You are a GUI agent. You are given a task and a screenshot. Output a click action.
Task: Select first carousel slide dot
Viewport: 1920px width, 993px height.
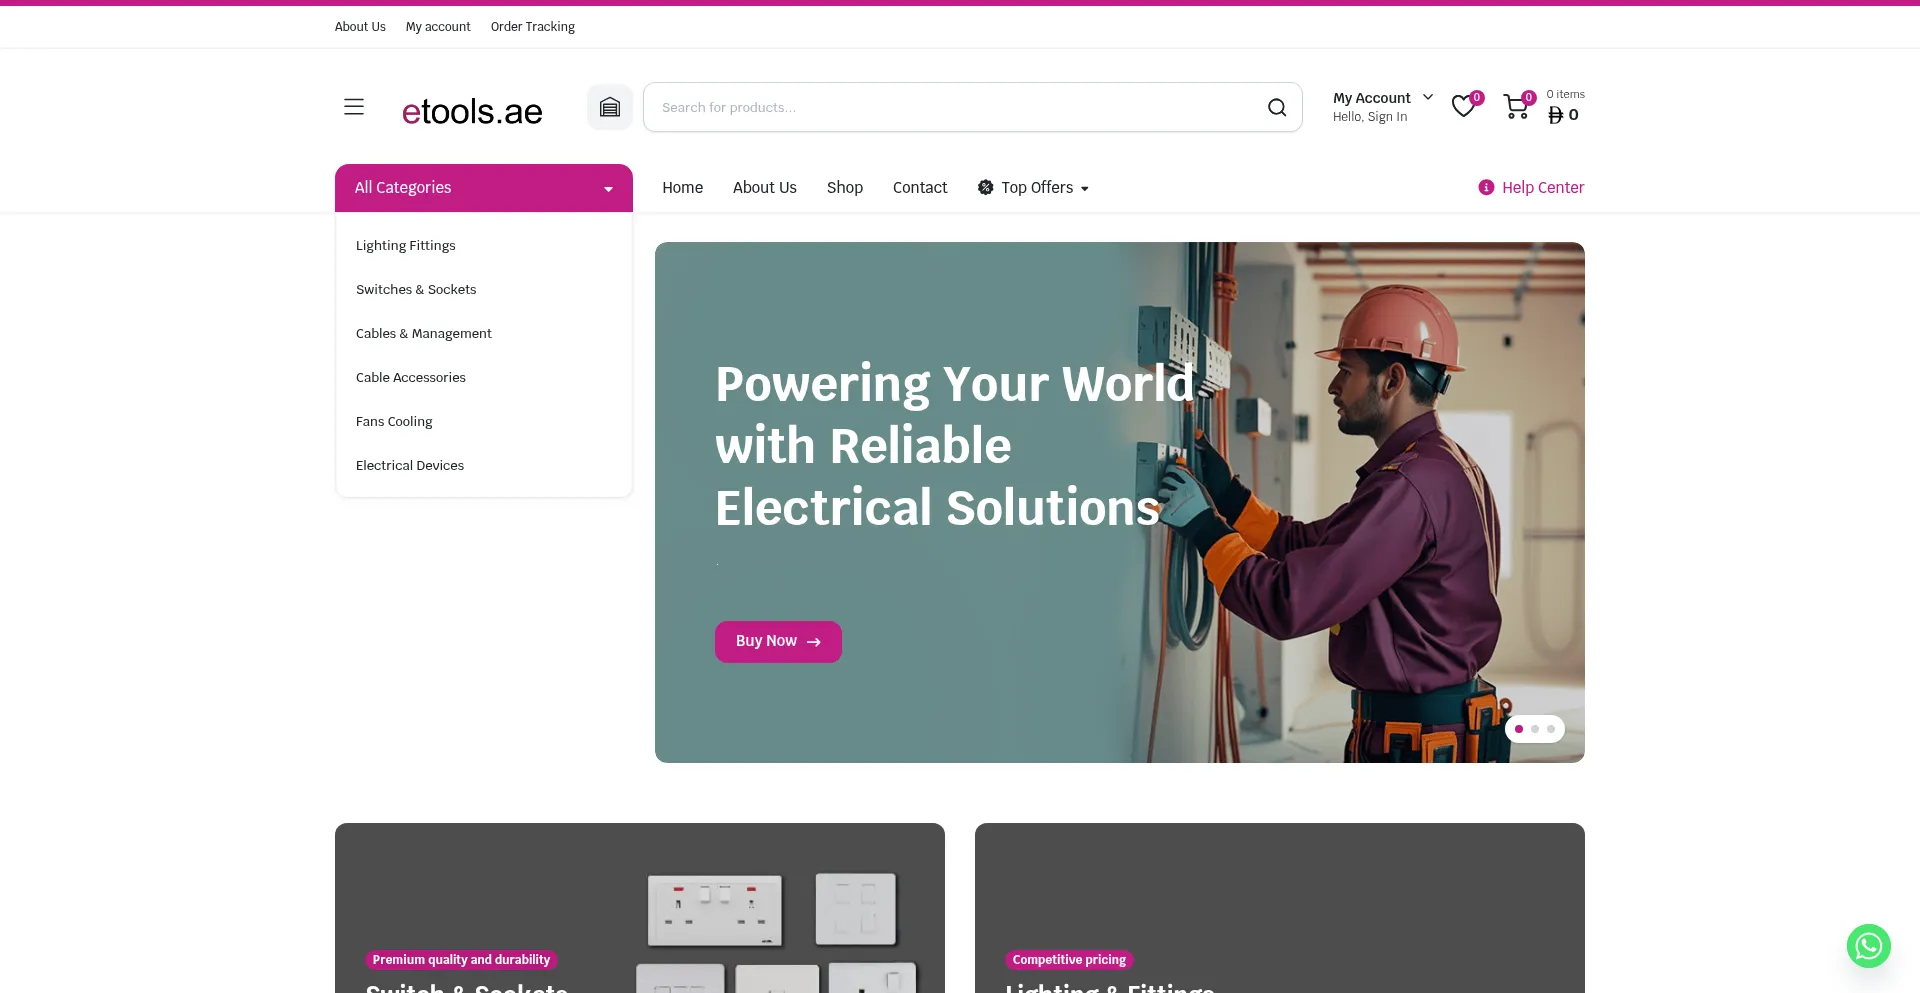pos(1519,729)
